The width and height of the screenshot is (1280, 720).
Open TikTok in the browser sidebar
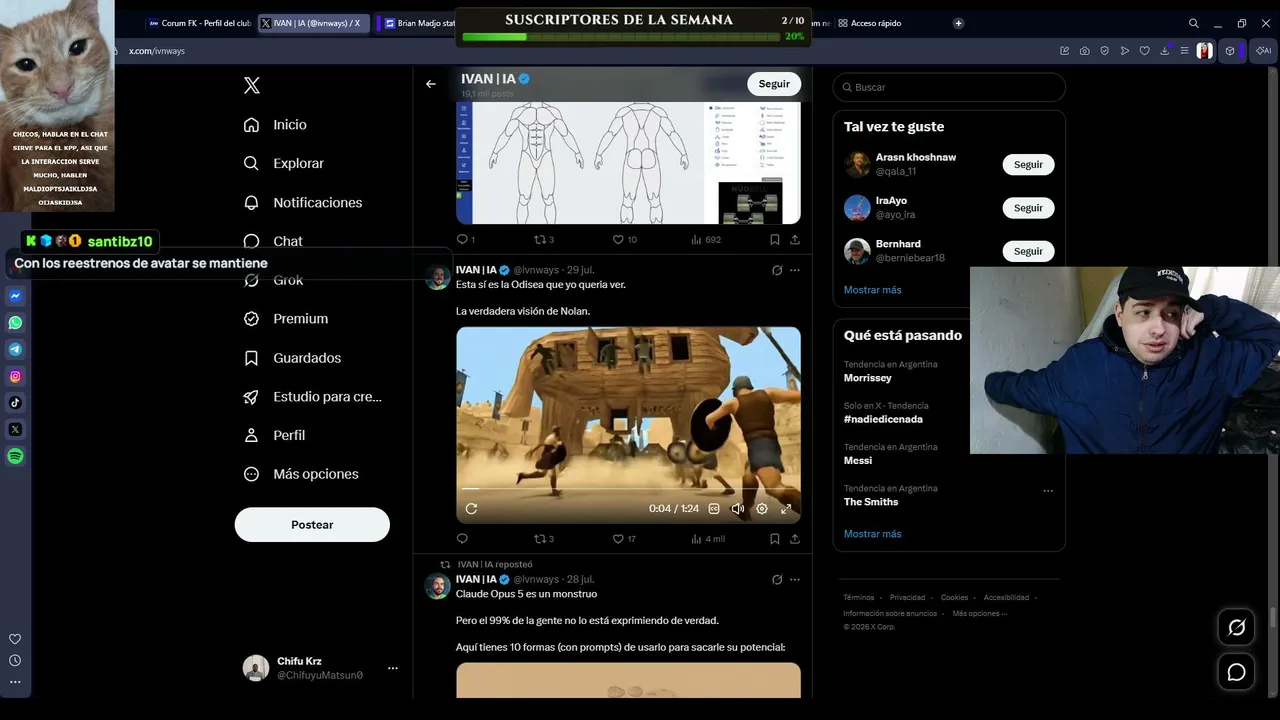click(x=15, y=403)
